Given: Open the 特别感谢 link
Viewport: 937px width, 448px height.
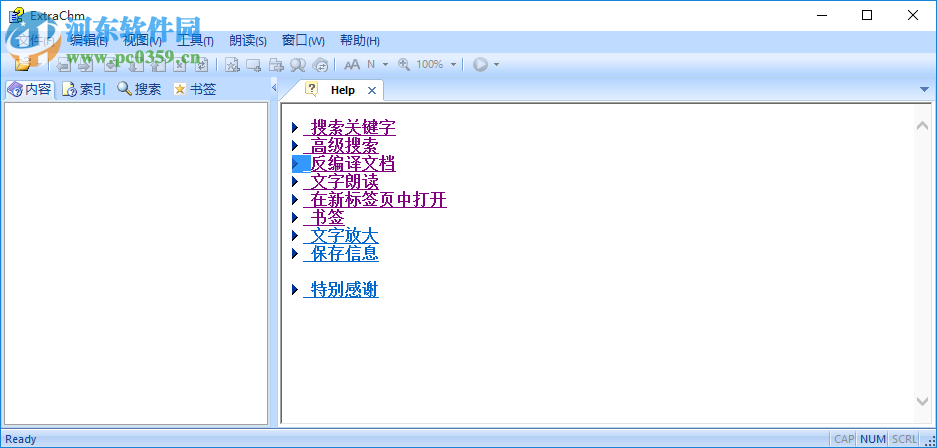Looking at the screenshot, I should point(341,290).
